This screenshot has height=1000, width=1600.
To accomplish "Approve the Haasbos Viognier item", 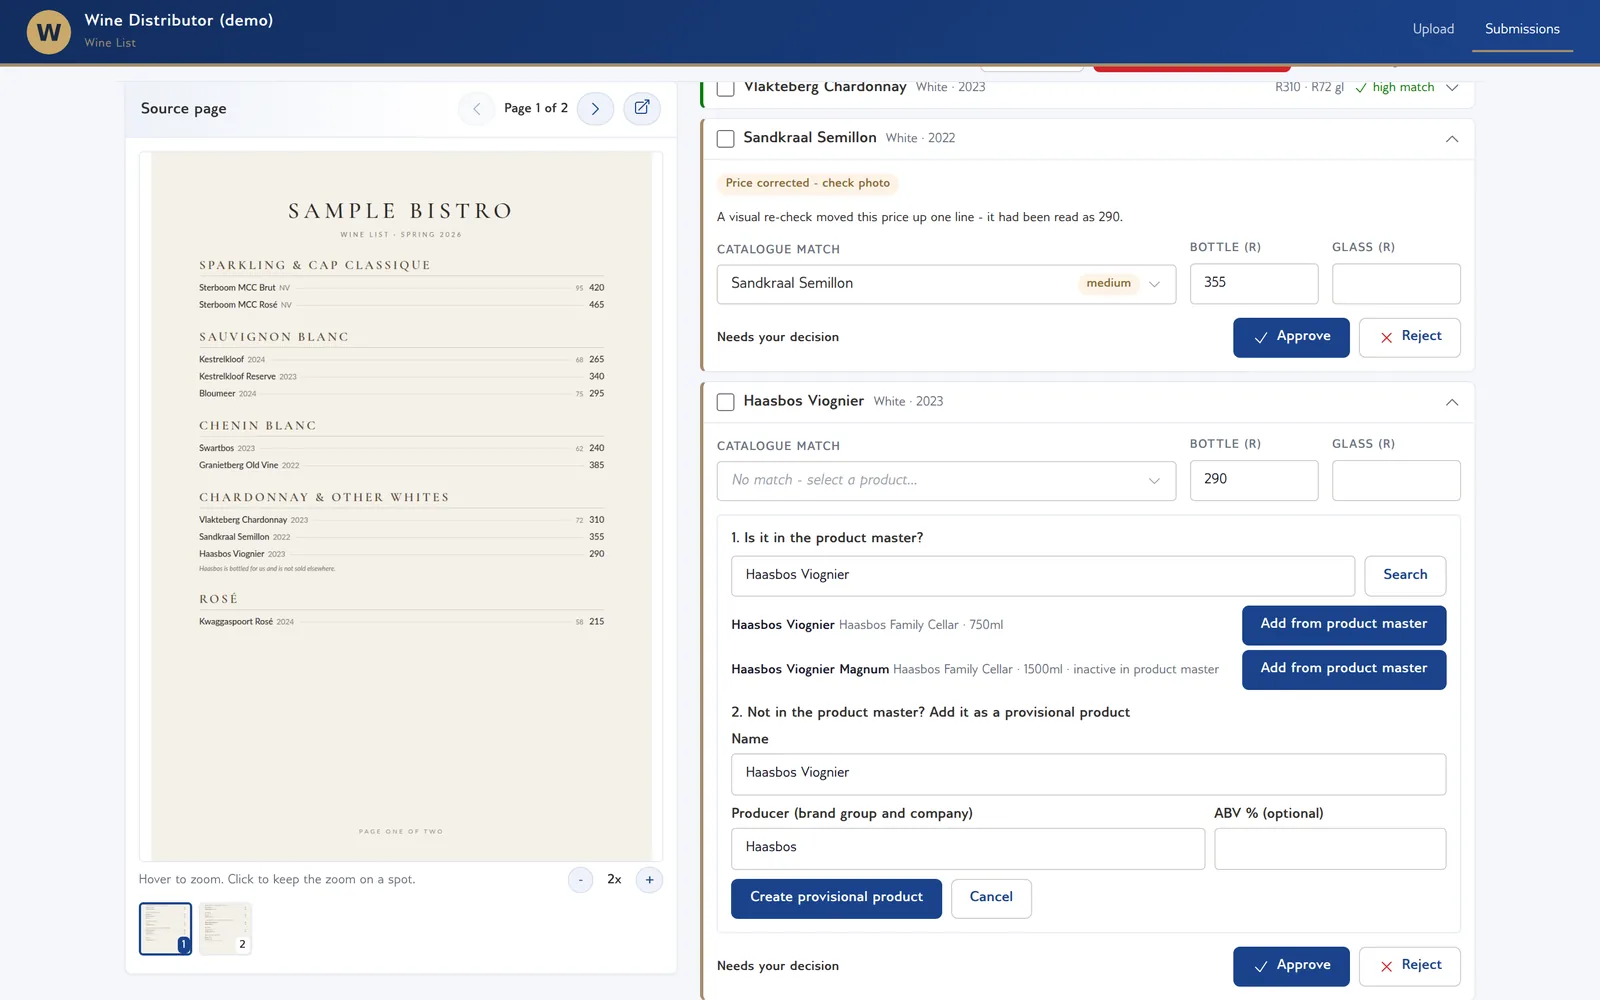I will pyautogui.click(x=1291, y=966).
